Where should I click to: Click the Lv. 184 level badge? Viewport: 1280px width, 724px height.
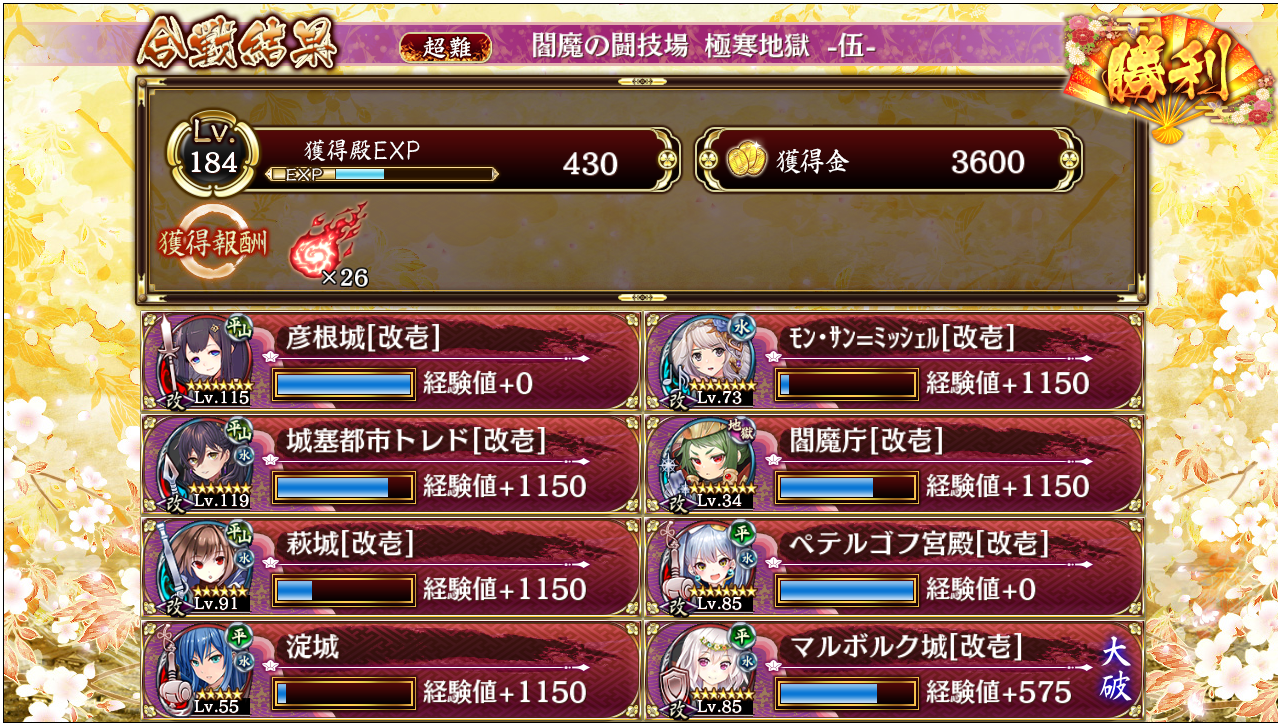tap(213, 154)
